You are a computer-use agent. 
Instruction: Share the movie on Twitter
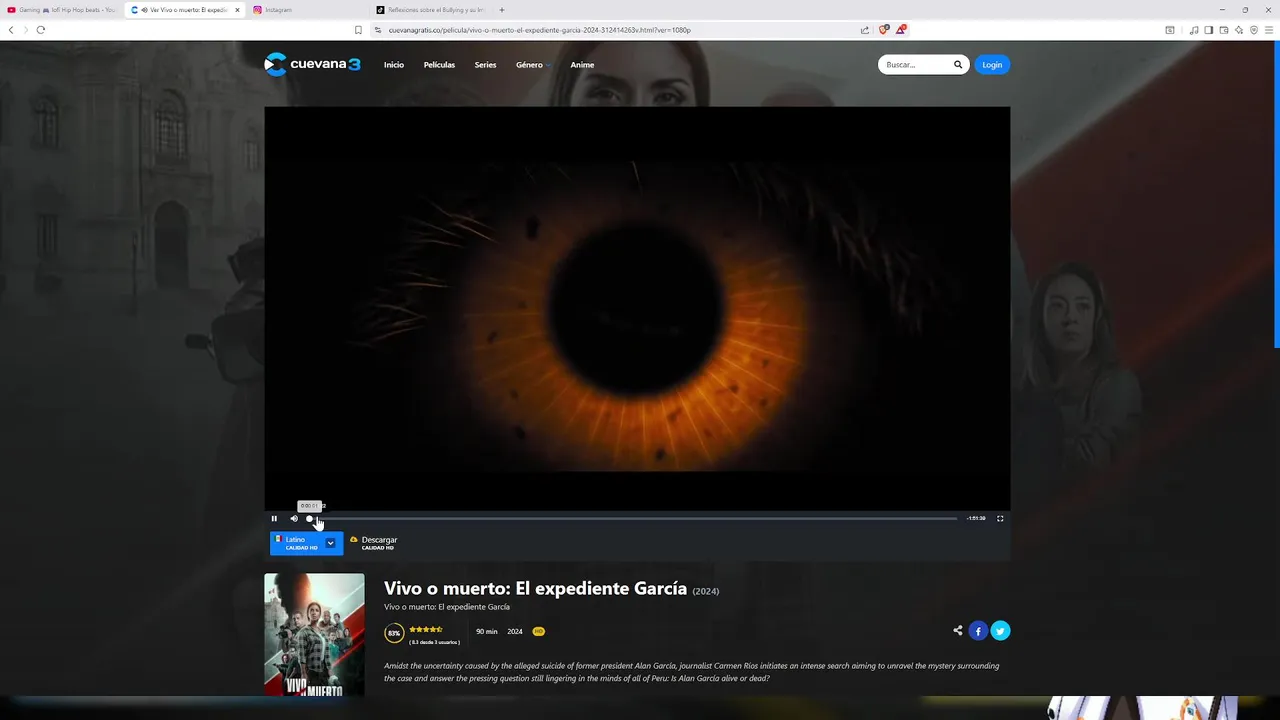(x=1000, y=630)
